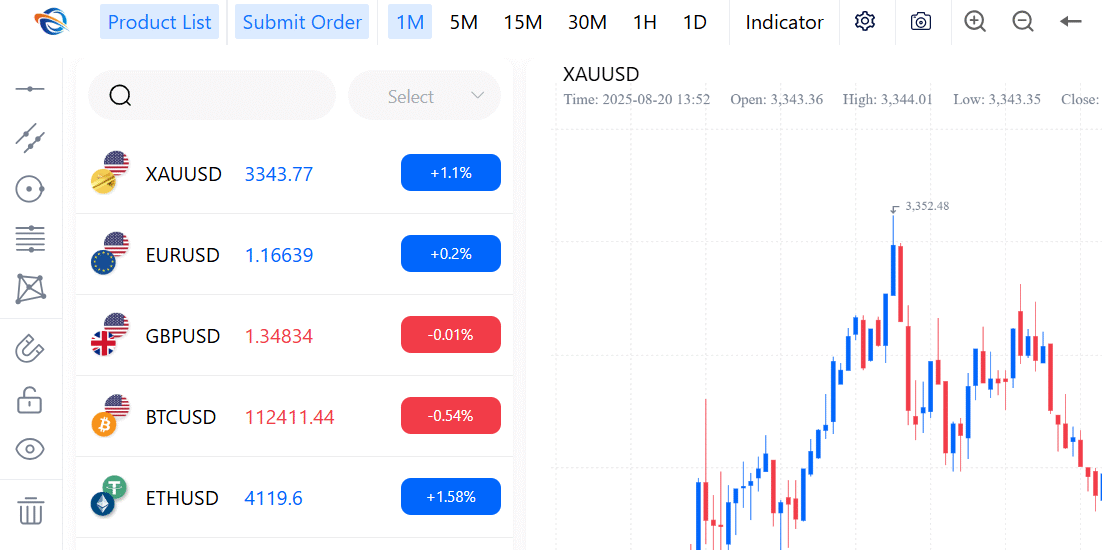1102x550 pixels.
Task: Click the product search field
Action: tap(225, 96)
